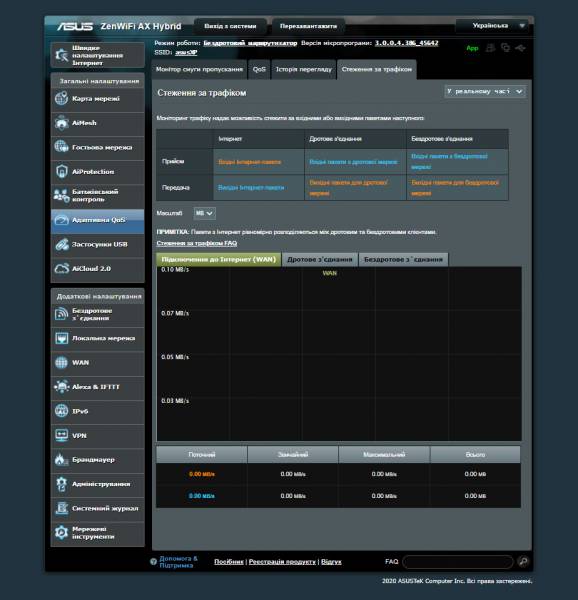The height and width of the screenshot is (600, 578).
Task: Click the Допомога help question-mark icon
Action: tap(153, 561)
